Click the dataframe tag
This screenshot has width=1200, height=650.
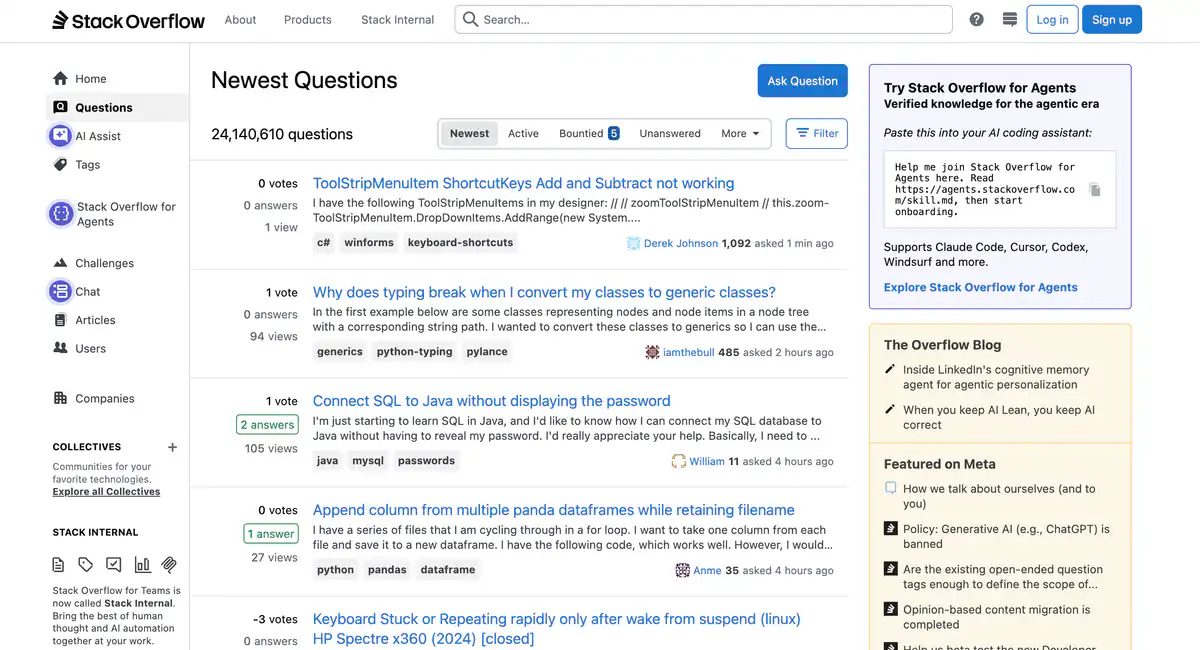coord(448,569)
